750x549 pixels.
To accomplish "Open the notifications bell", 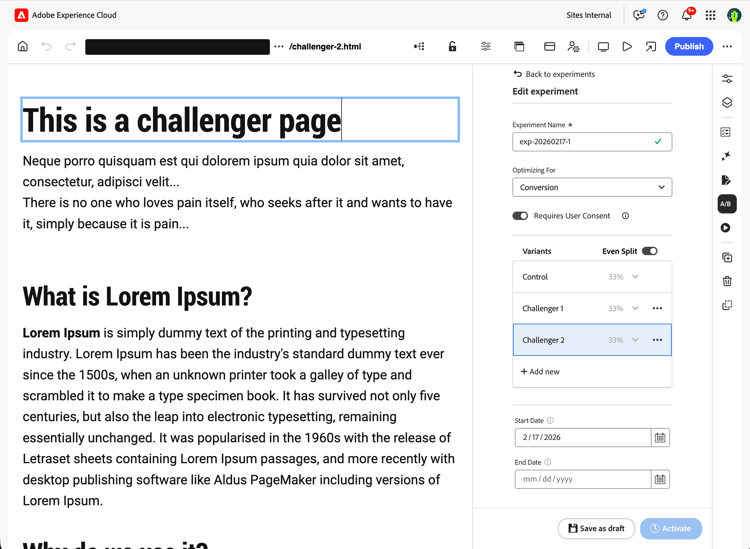I will coord(687,15).
